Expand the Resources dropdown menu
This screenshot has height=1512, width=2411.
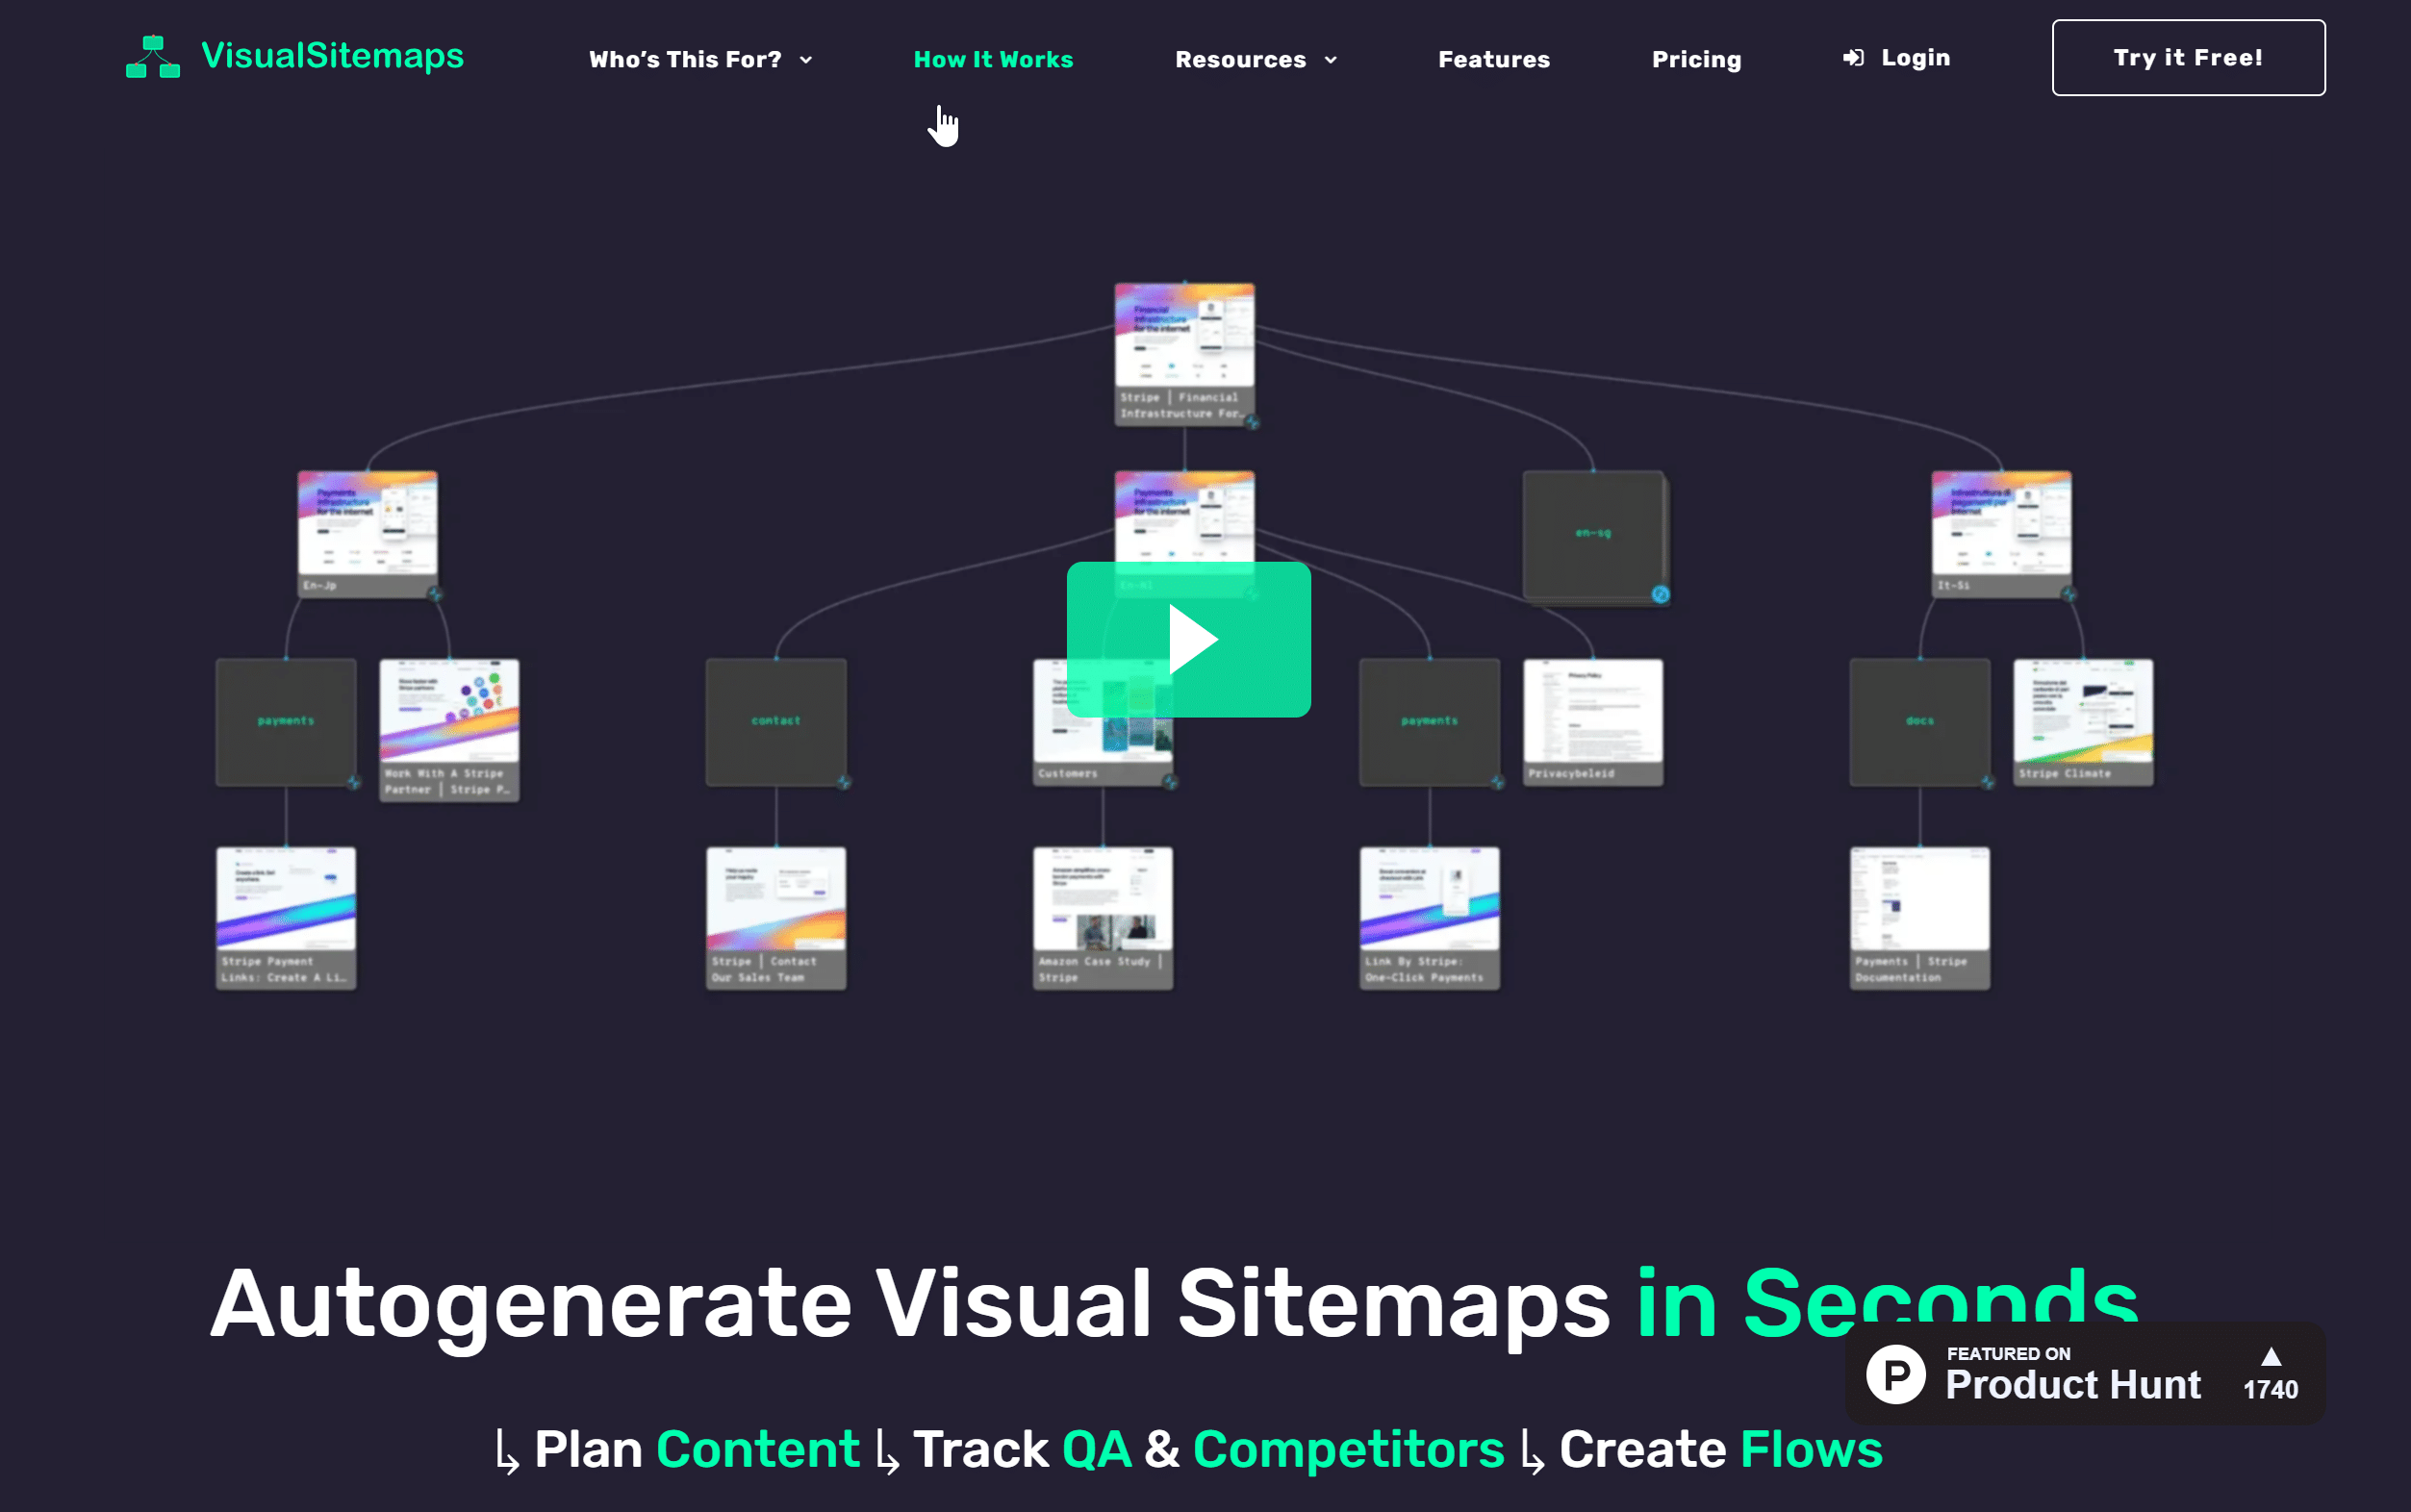tap(1256, 59)
